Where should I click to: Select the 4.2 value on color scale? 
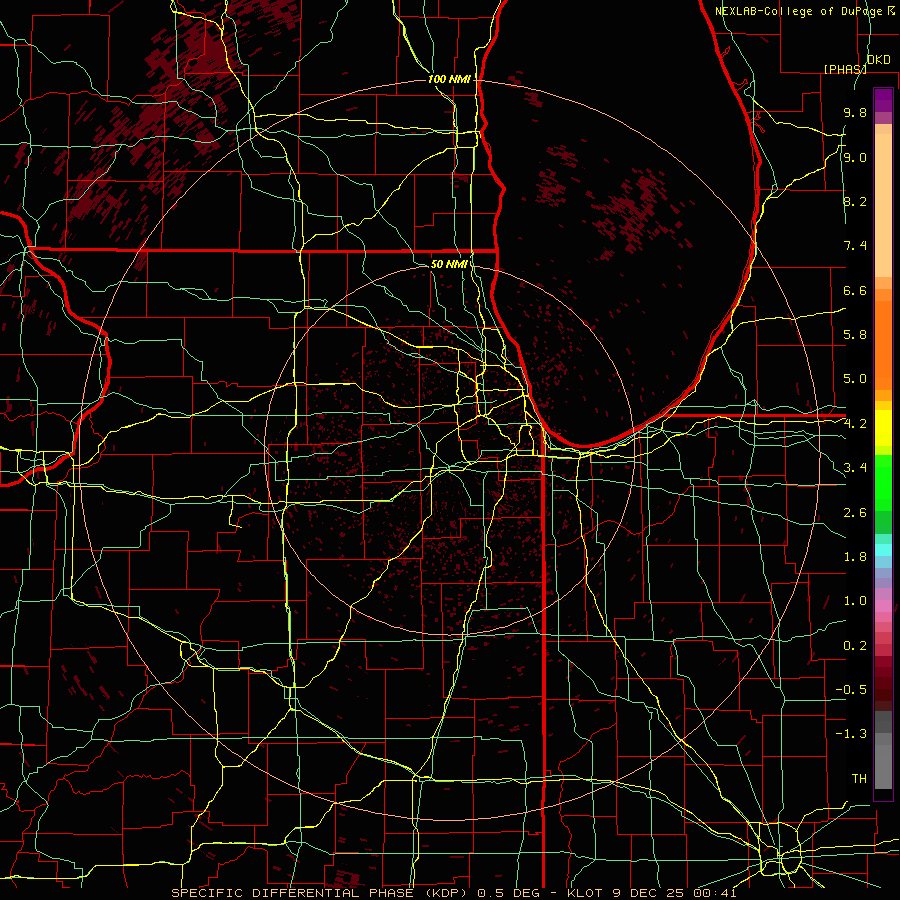pos(855,424)
